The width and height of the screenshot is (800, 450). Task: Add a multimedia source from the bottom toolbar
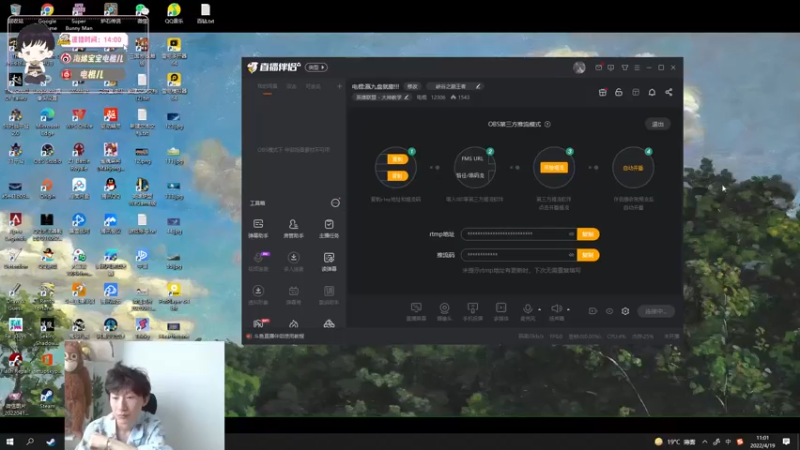tap(501, 311)
